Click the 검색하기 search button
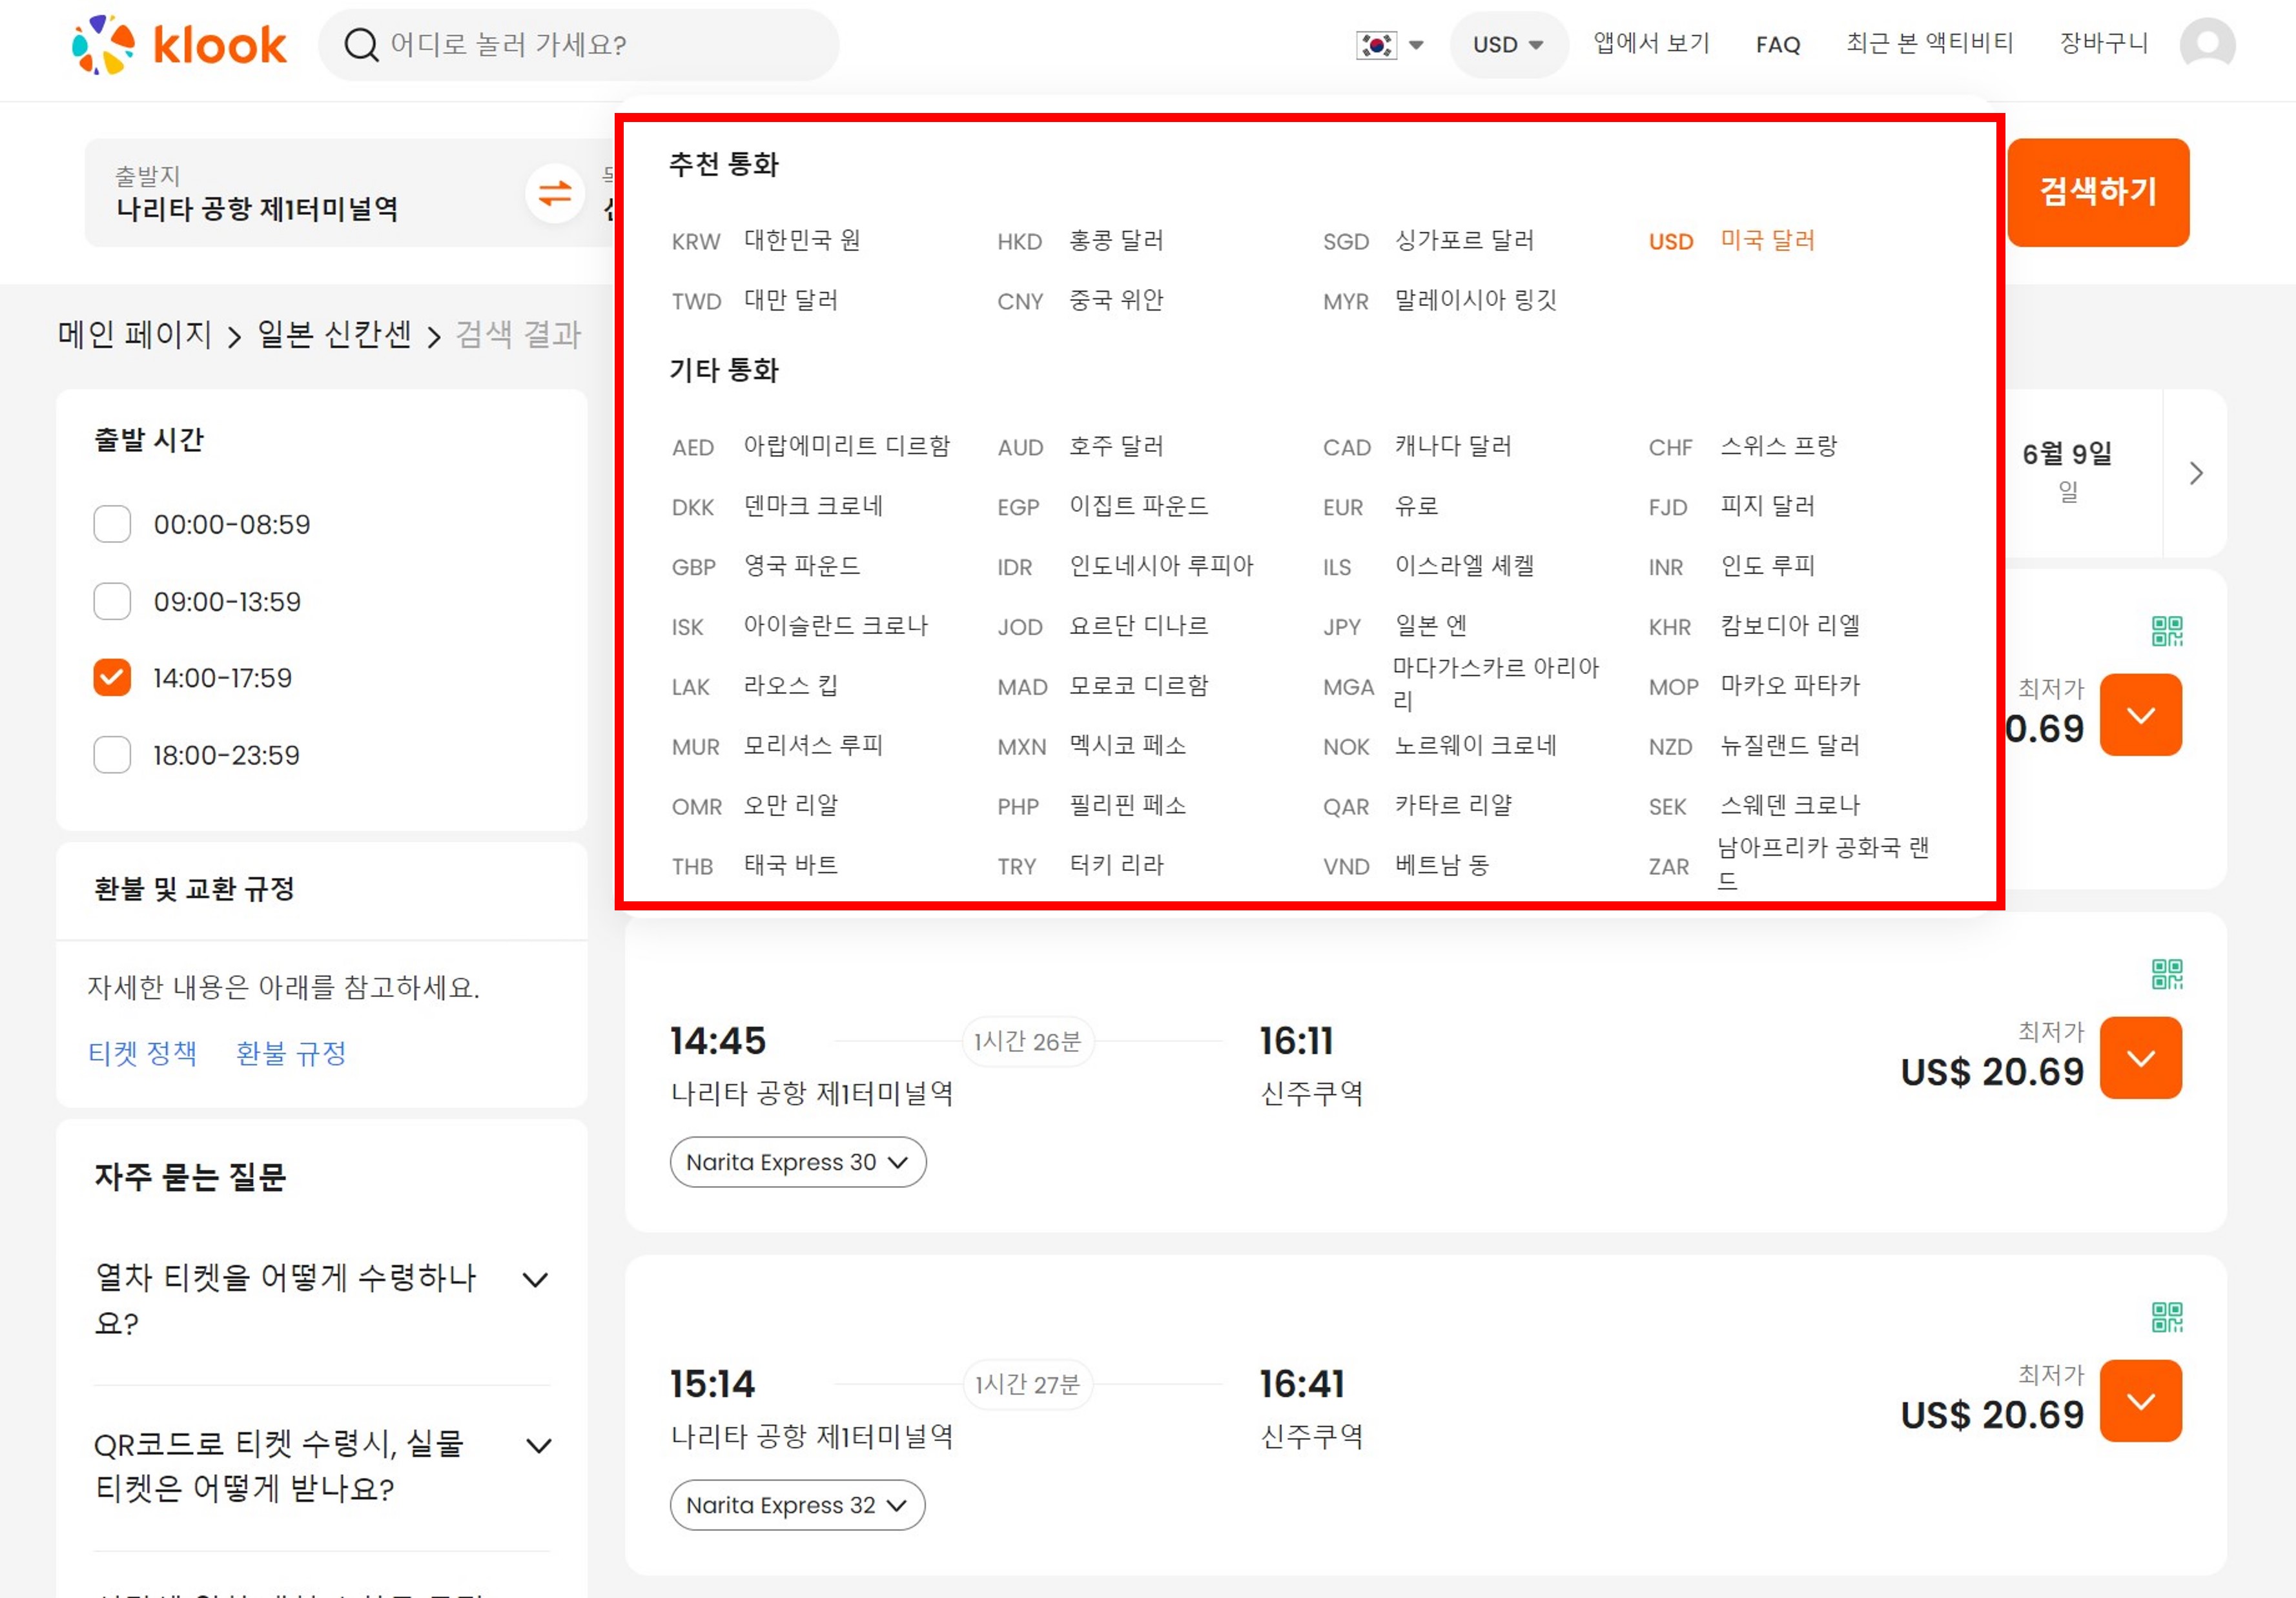The width and height of the screenshot is (2296, 1598). coord(2097,192)
